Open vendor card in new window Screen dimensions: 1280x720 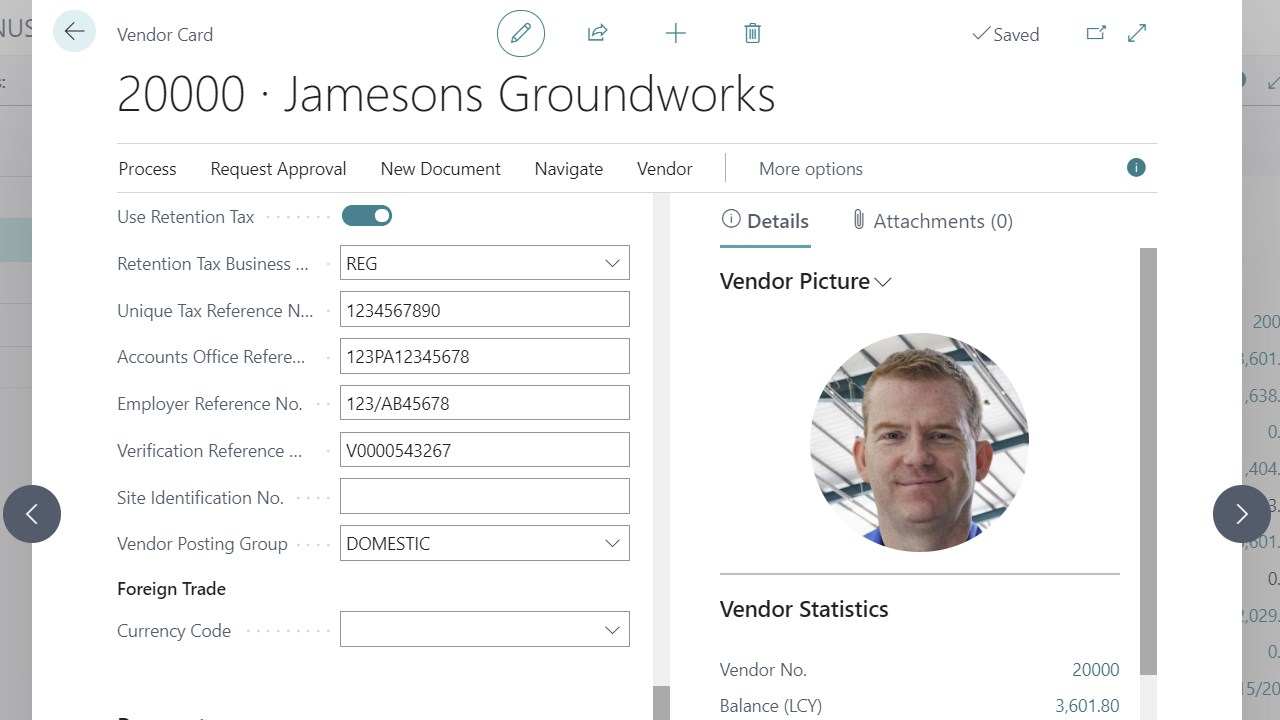click(1096, 34)
